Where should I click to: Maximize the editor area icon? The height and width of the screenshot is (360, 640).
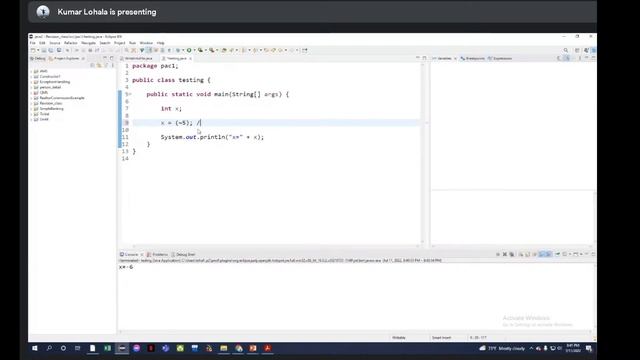[x=424, y=58]
